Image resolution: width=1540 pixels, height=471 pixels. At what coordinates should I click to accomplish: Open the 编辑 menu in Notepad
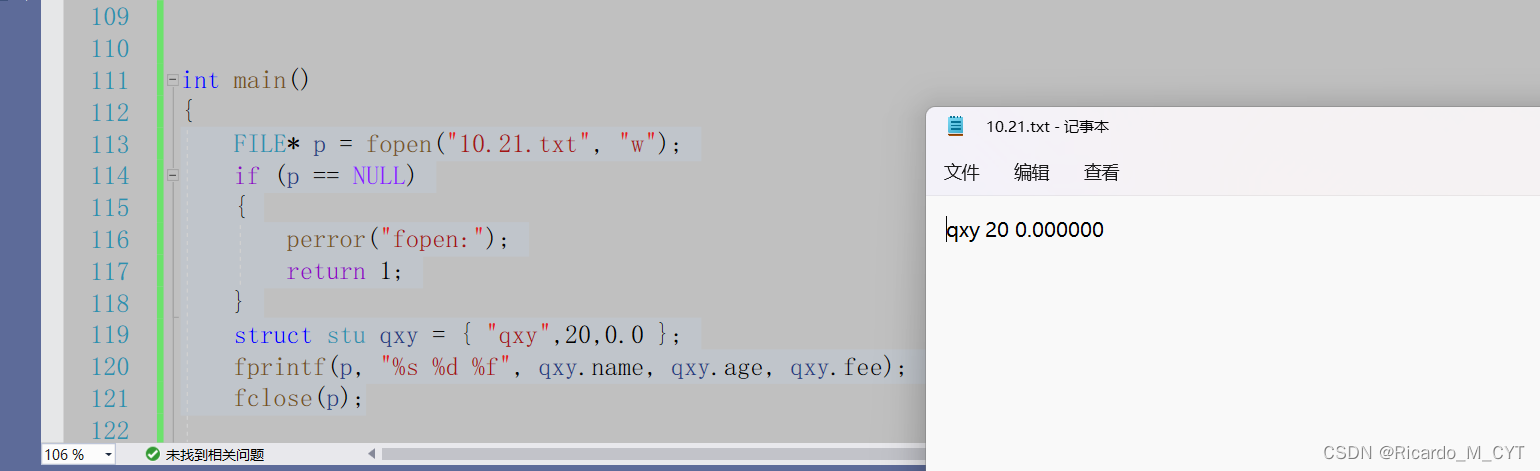coord(1032,172)
